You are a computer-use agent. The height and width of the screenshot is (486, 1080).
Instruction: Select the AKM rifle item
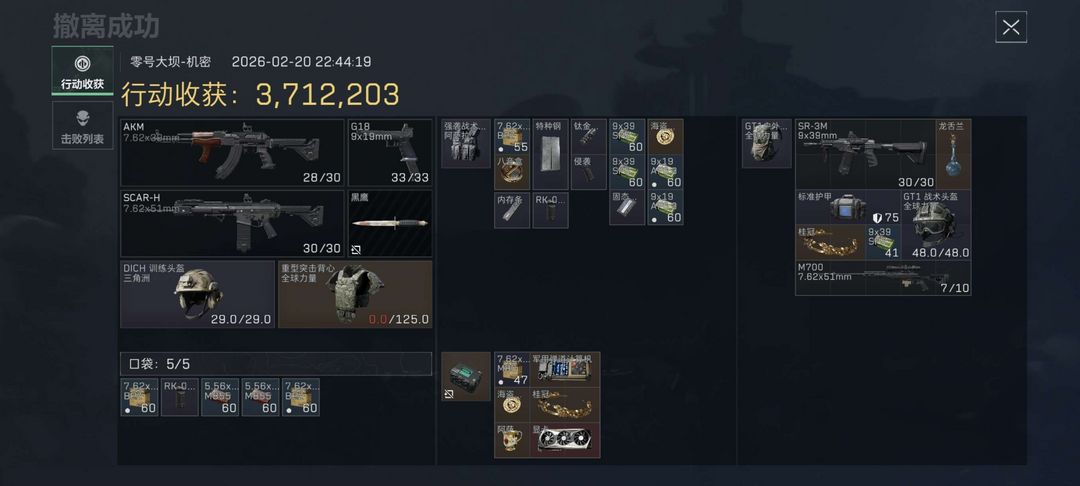pos(232,153)
